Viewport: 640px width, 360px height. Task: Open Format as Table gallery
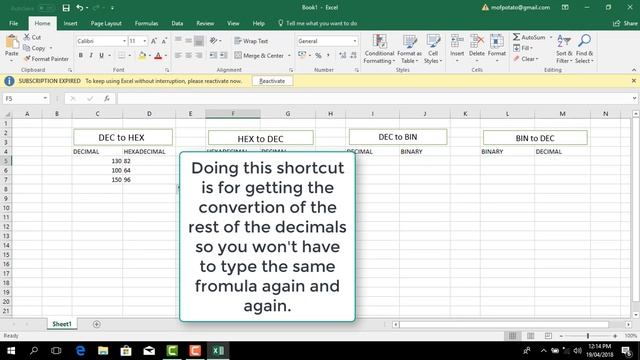[409, 49]
